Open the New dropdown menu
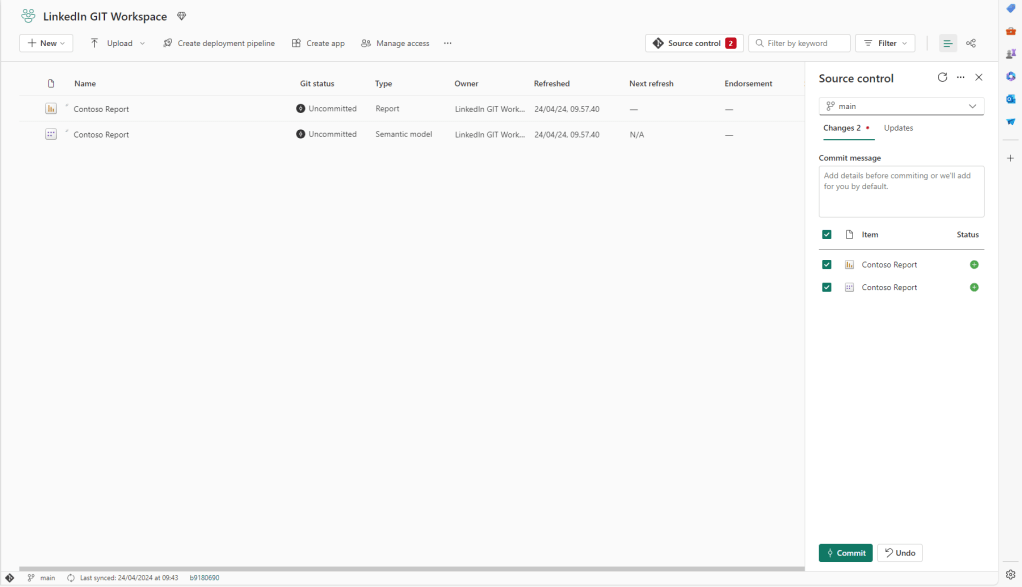Viewport: 1022px width, 587px height. 46,44
